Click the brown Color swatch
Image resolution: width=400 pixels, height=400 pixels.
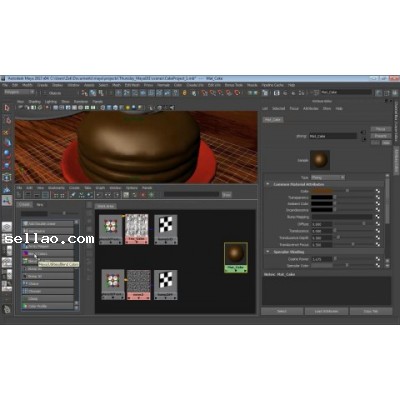[322, 191]
